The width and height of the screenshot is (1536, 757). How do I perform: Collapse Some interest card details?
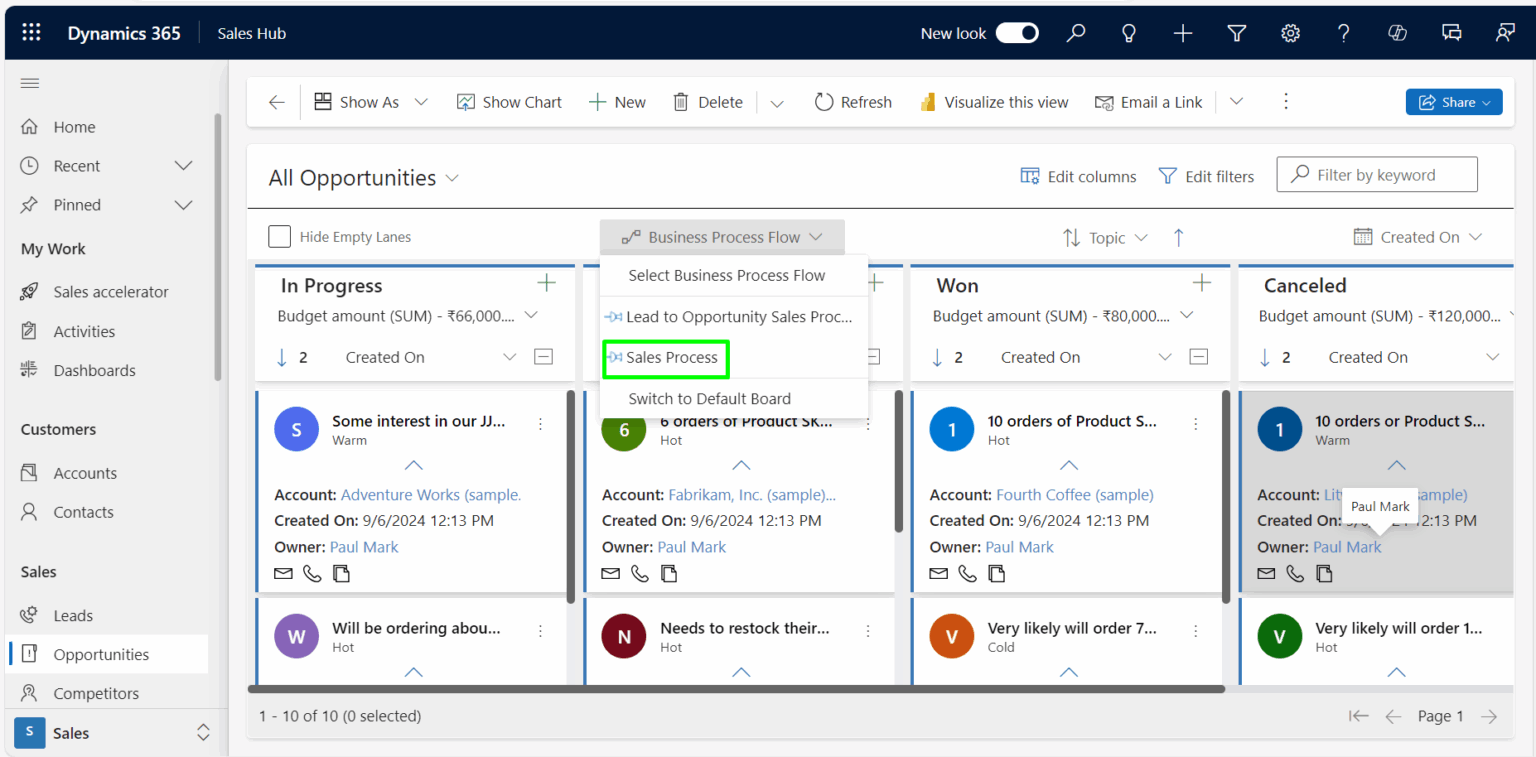point(413,466)
